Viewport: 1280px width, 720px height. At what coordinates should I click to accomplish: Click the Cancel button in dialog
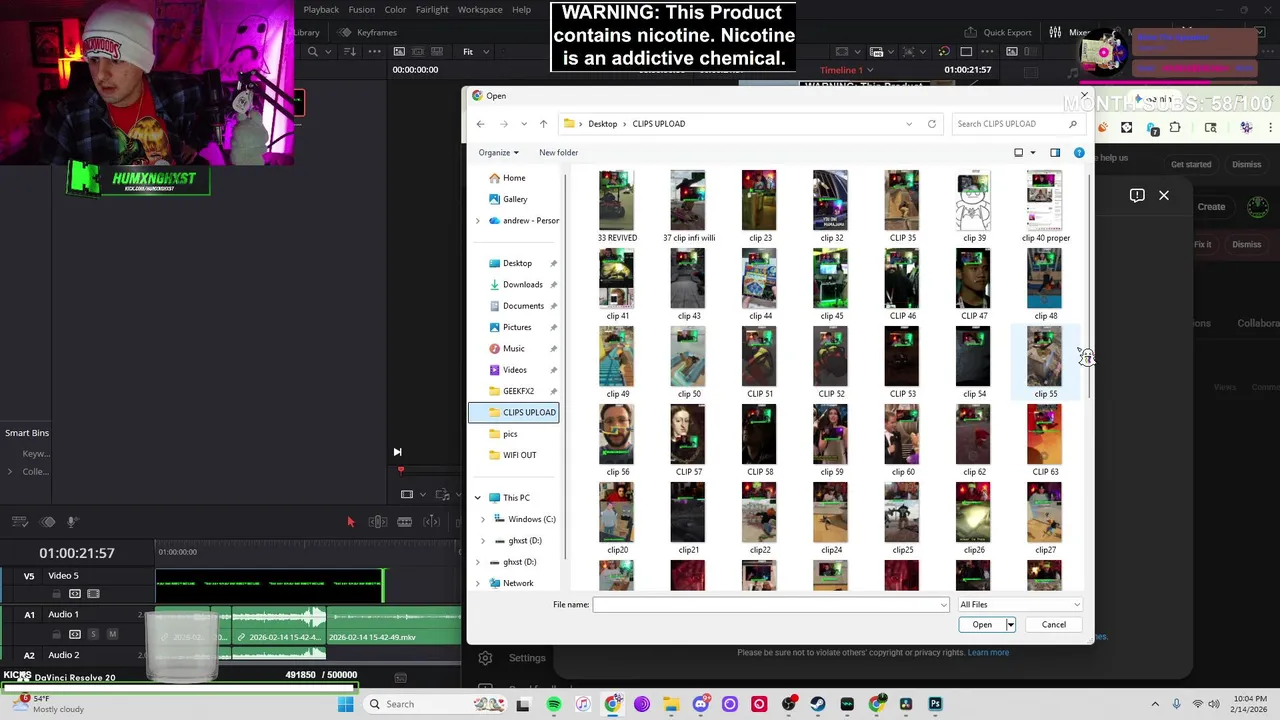1054,625
